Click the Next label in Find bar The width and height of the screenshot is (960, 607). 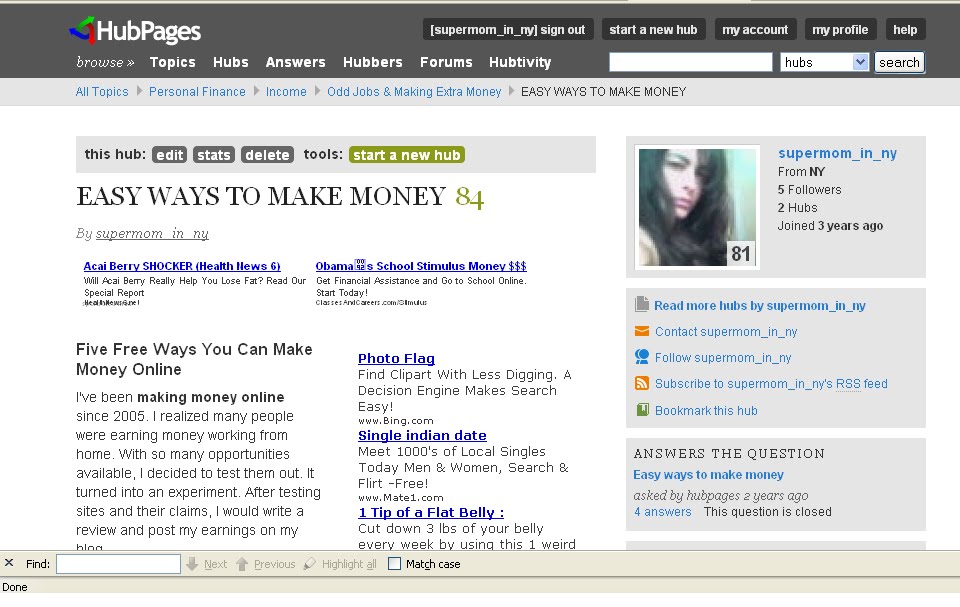tap(216, 564)
